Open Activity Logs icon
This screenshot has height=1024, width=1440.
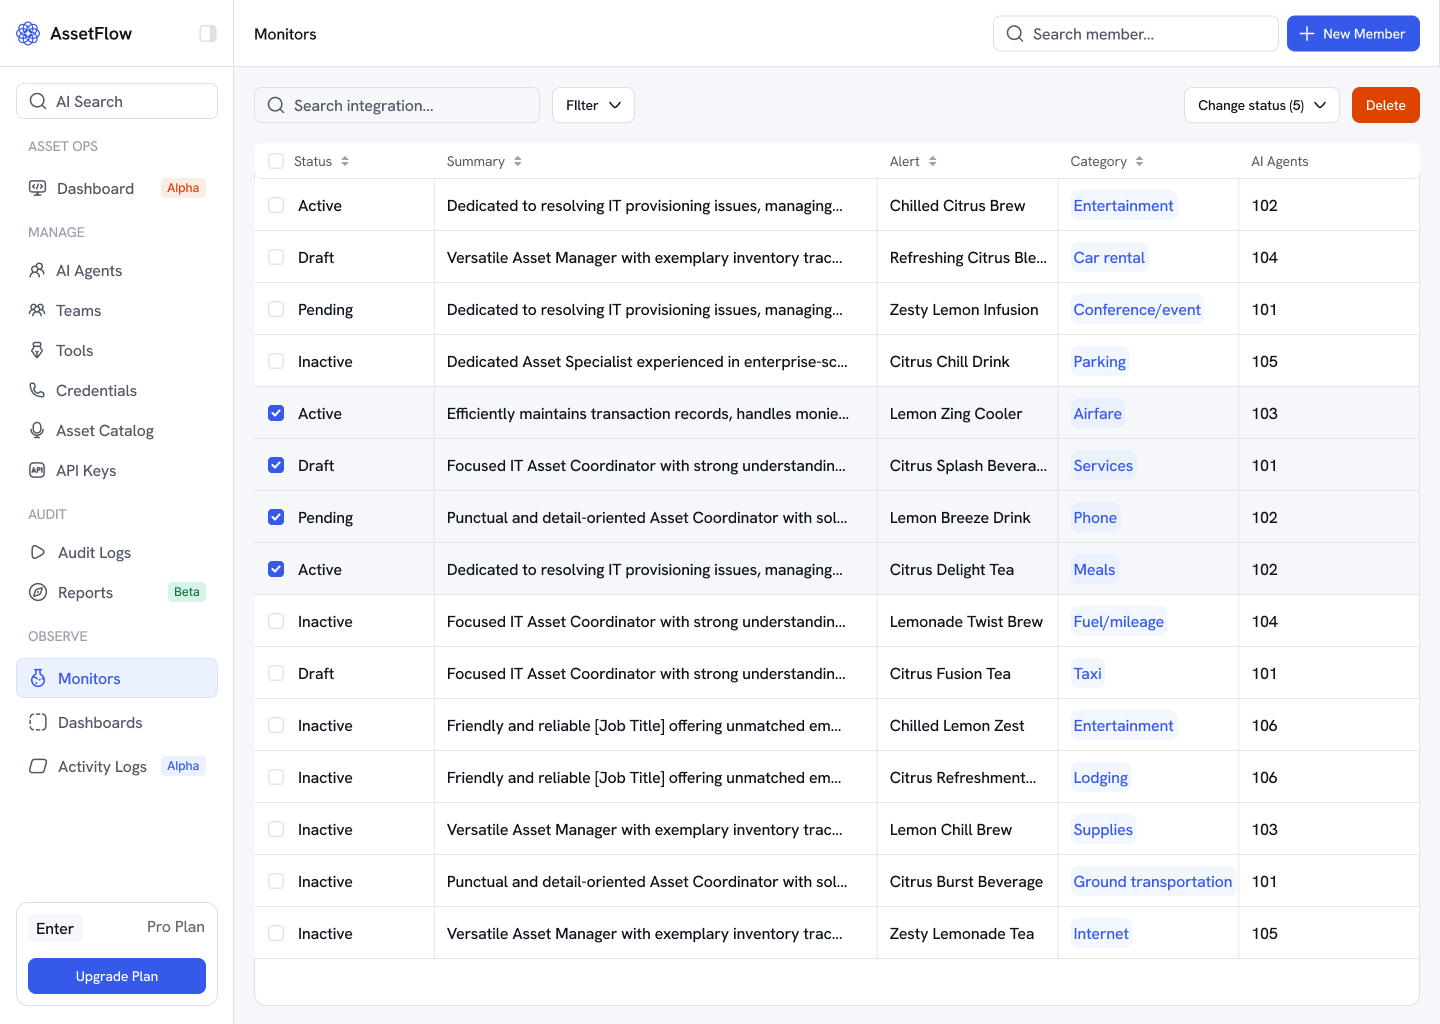pyautogui.click(x=38, y=766)
